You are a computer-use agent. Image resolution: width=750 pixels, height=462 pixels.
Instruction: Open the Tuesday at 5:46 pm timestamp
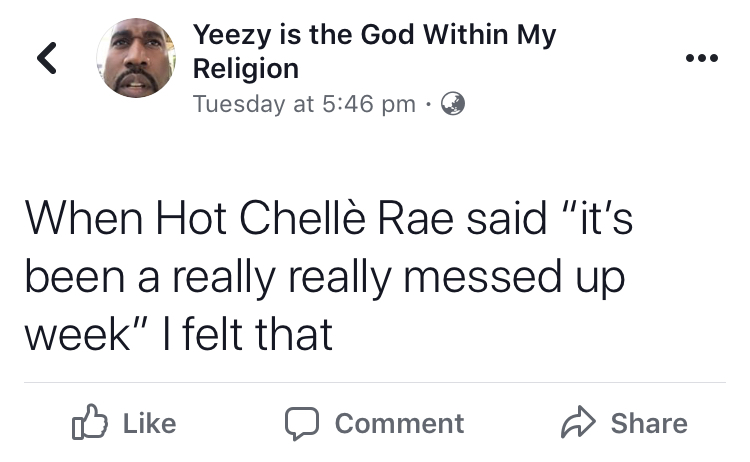[x=302, y=104]
